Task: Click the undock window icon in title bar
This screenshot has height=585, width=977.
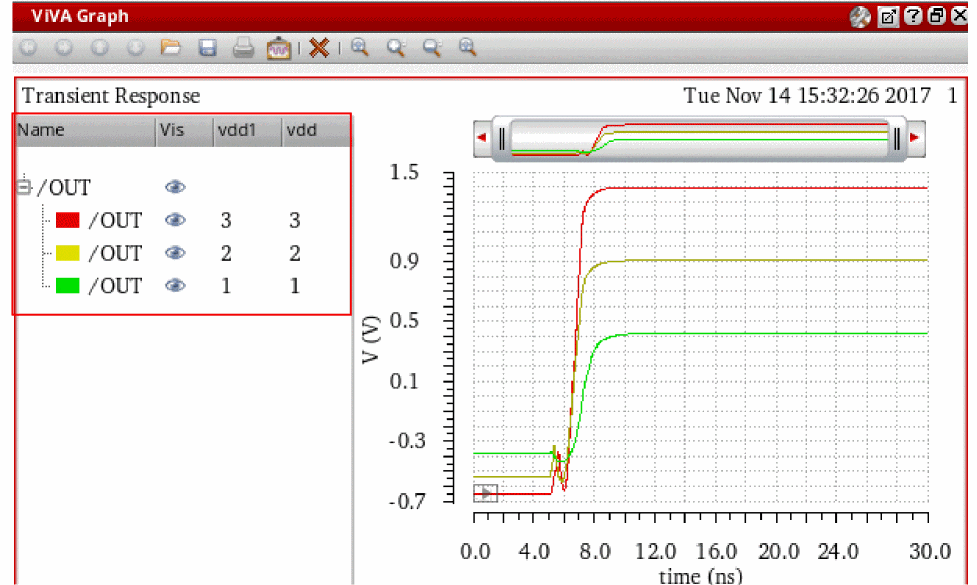Action: (886, 17)
